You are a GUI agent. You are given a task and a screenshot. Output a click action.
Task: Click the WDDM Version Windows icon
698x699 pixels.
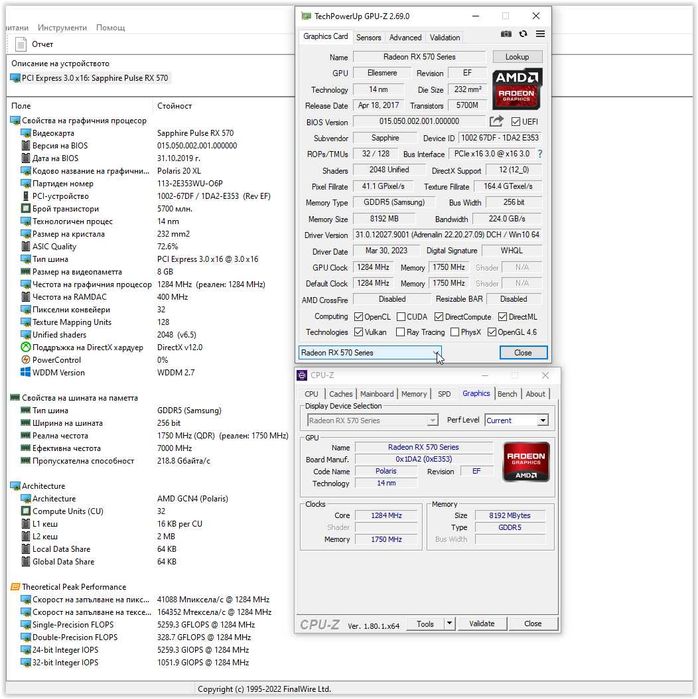pyautogui.click(x=25, y=372)
